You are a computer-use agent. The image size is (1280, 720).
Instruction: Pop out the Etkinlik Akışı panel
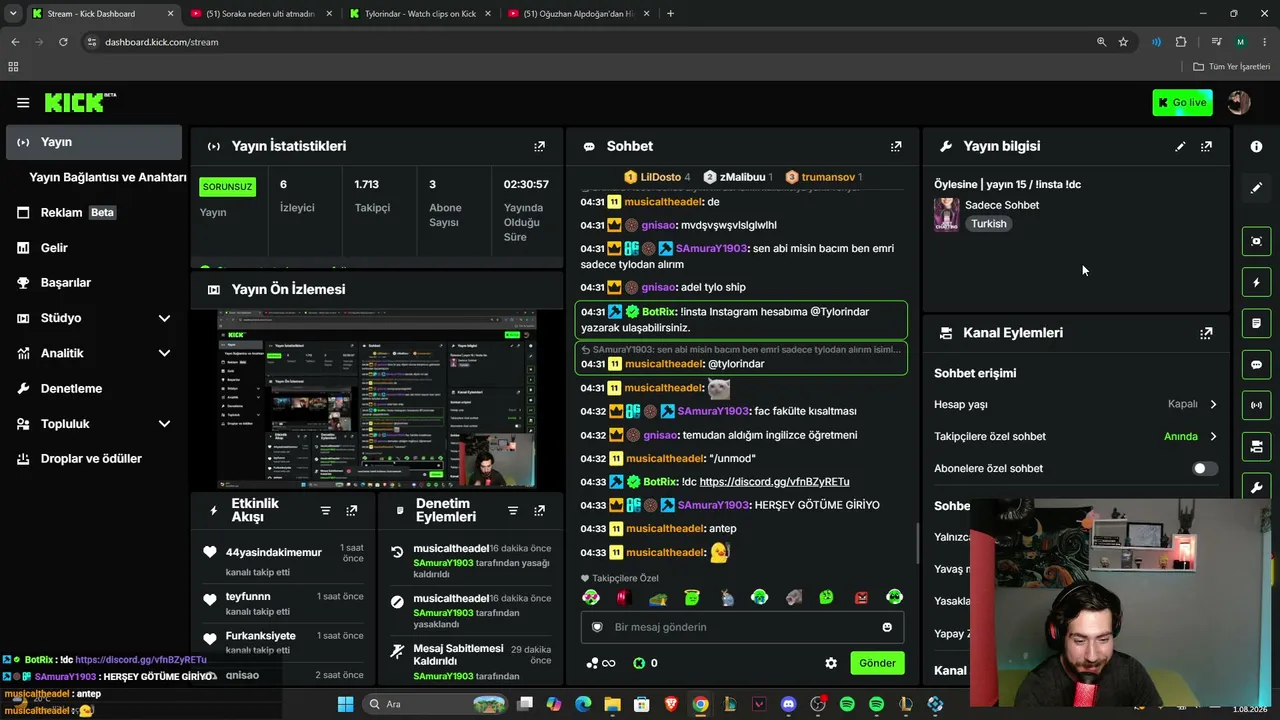pyautogui.click(x=352, y=511)
